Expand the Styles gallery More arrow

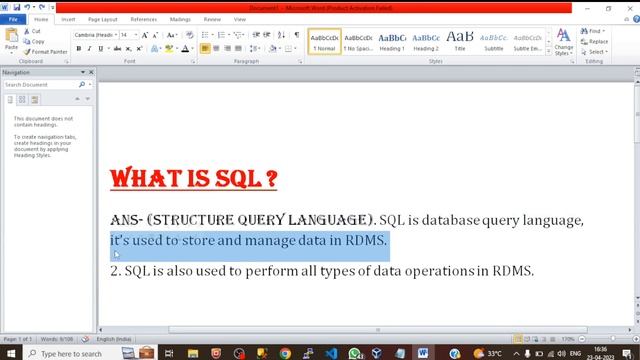[x=549, y=52]
